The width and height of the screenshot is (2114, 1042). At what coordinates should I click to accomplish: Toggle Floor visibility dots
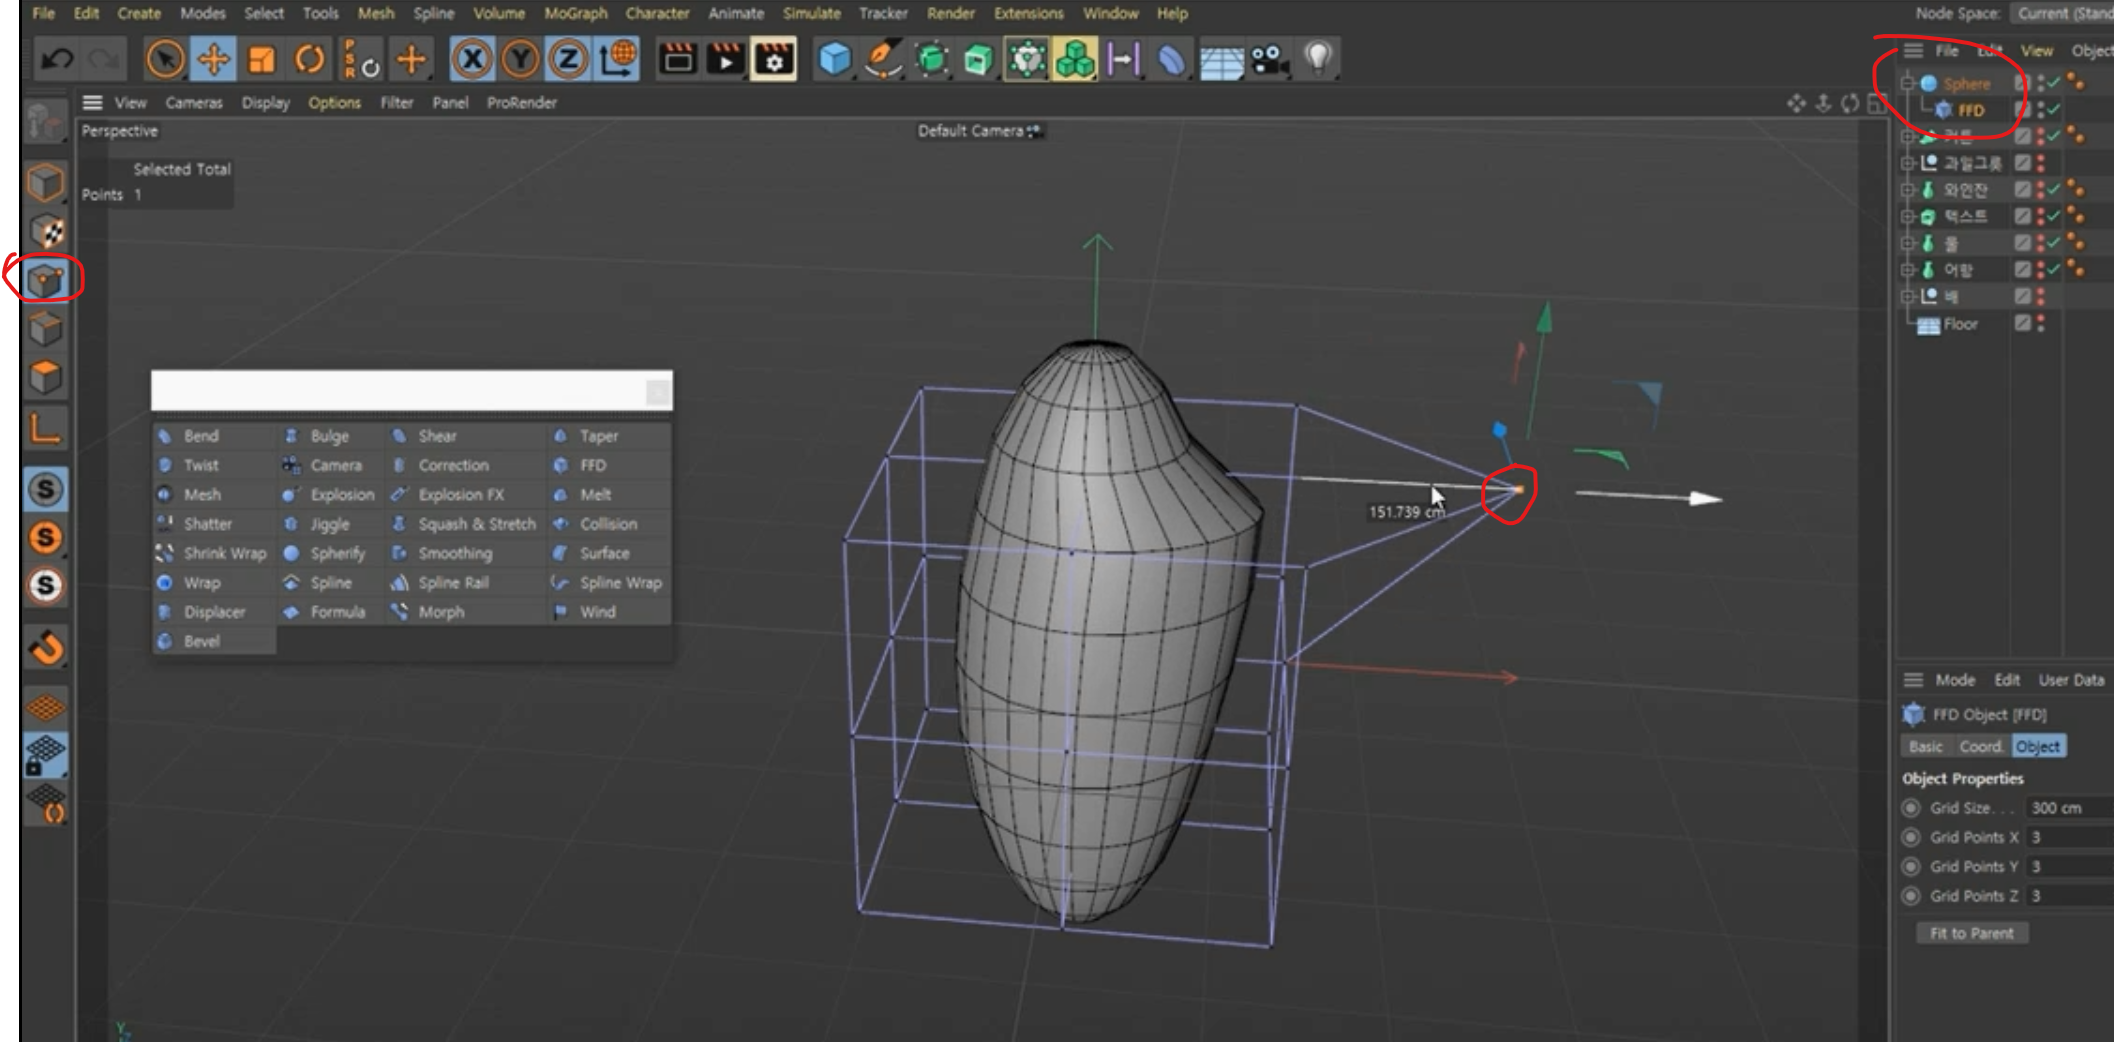(x=2041, y=324)
